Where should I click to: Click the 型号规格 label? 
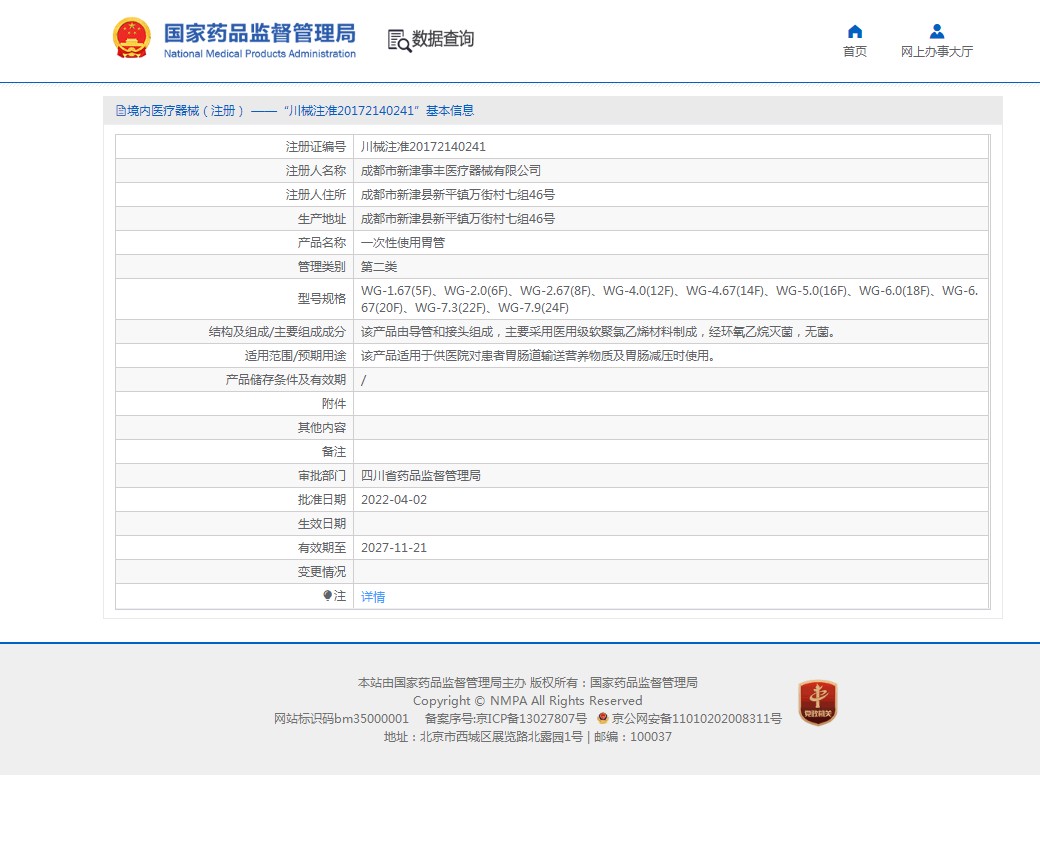point(322,298)
